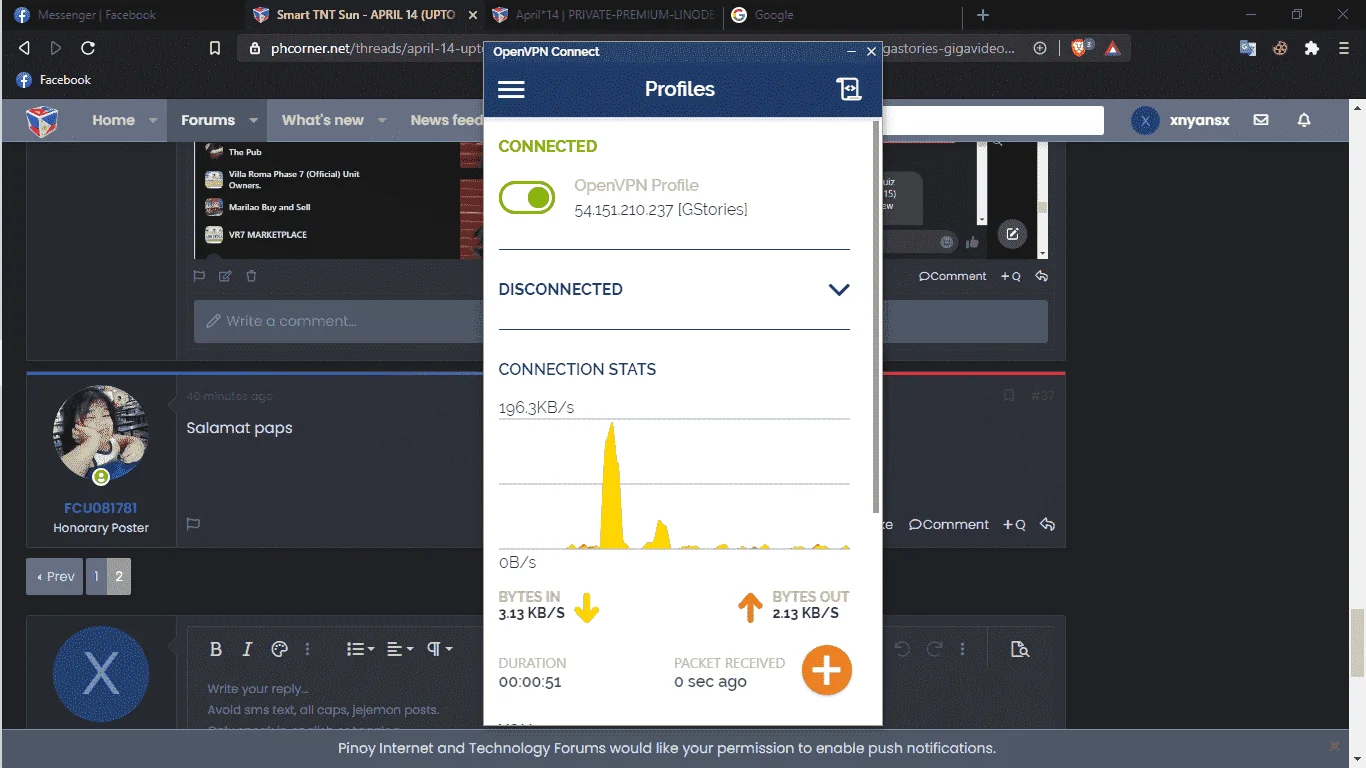The width and height of the screenshot is (1366, 768).
Task: Open the Facebook bookmark in bookmarks bar
Action: (54, 80)
